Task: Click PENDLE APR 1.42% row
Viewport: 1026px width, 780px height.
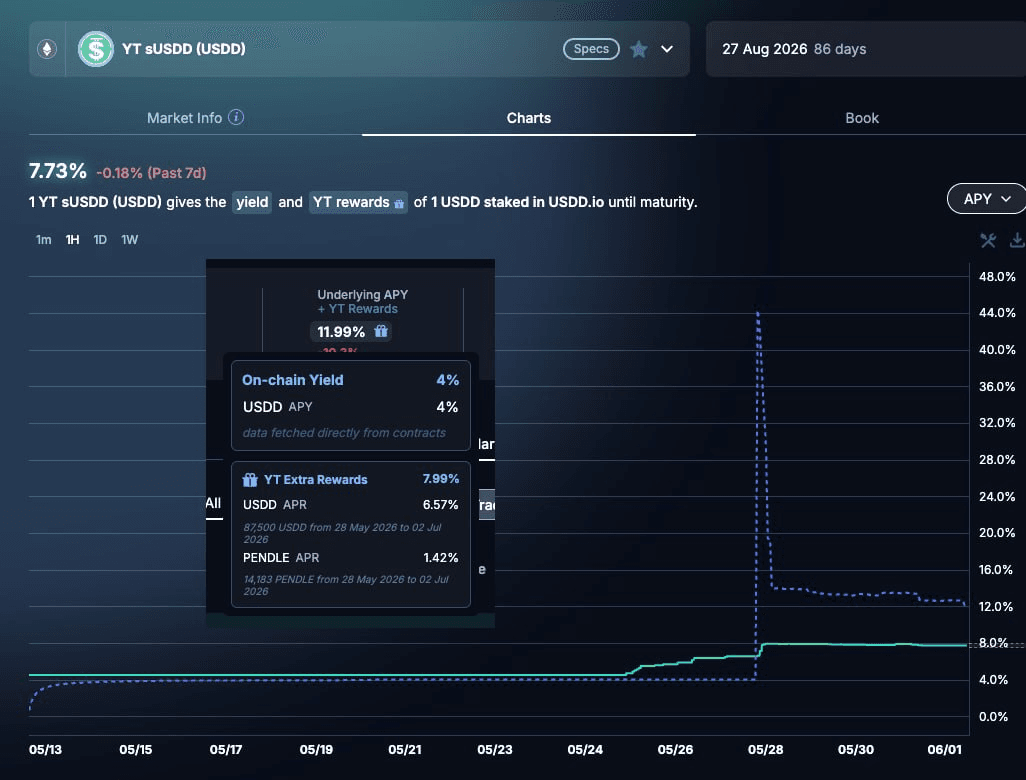Action: [351, 558]
